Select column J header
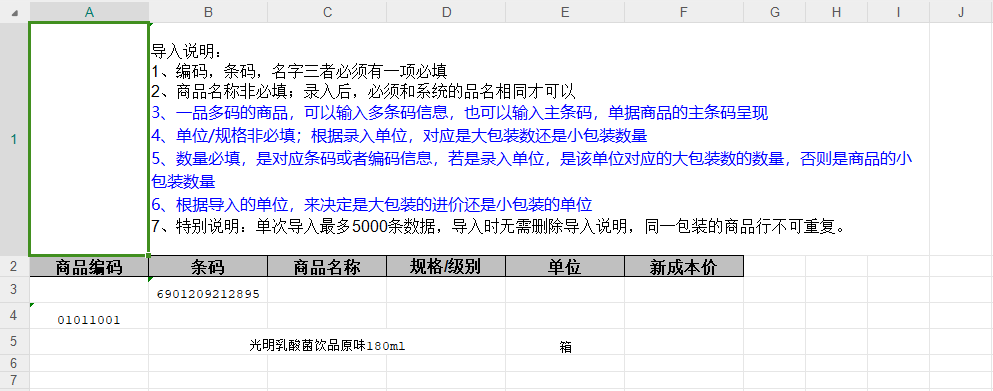 click(x=961, y=12)
